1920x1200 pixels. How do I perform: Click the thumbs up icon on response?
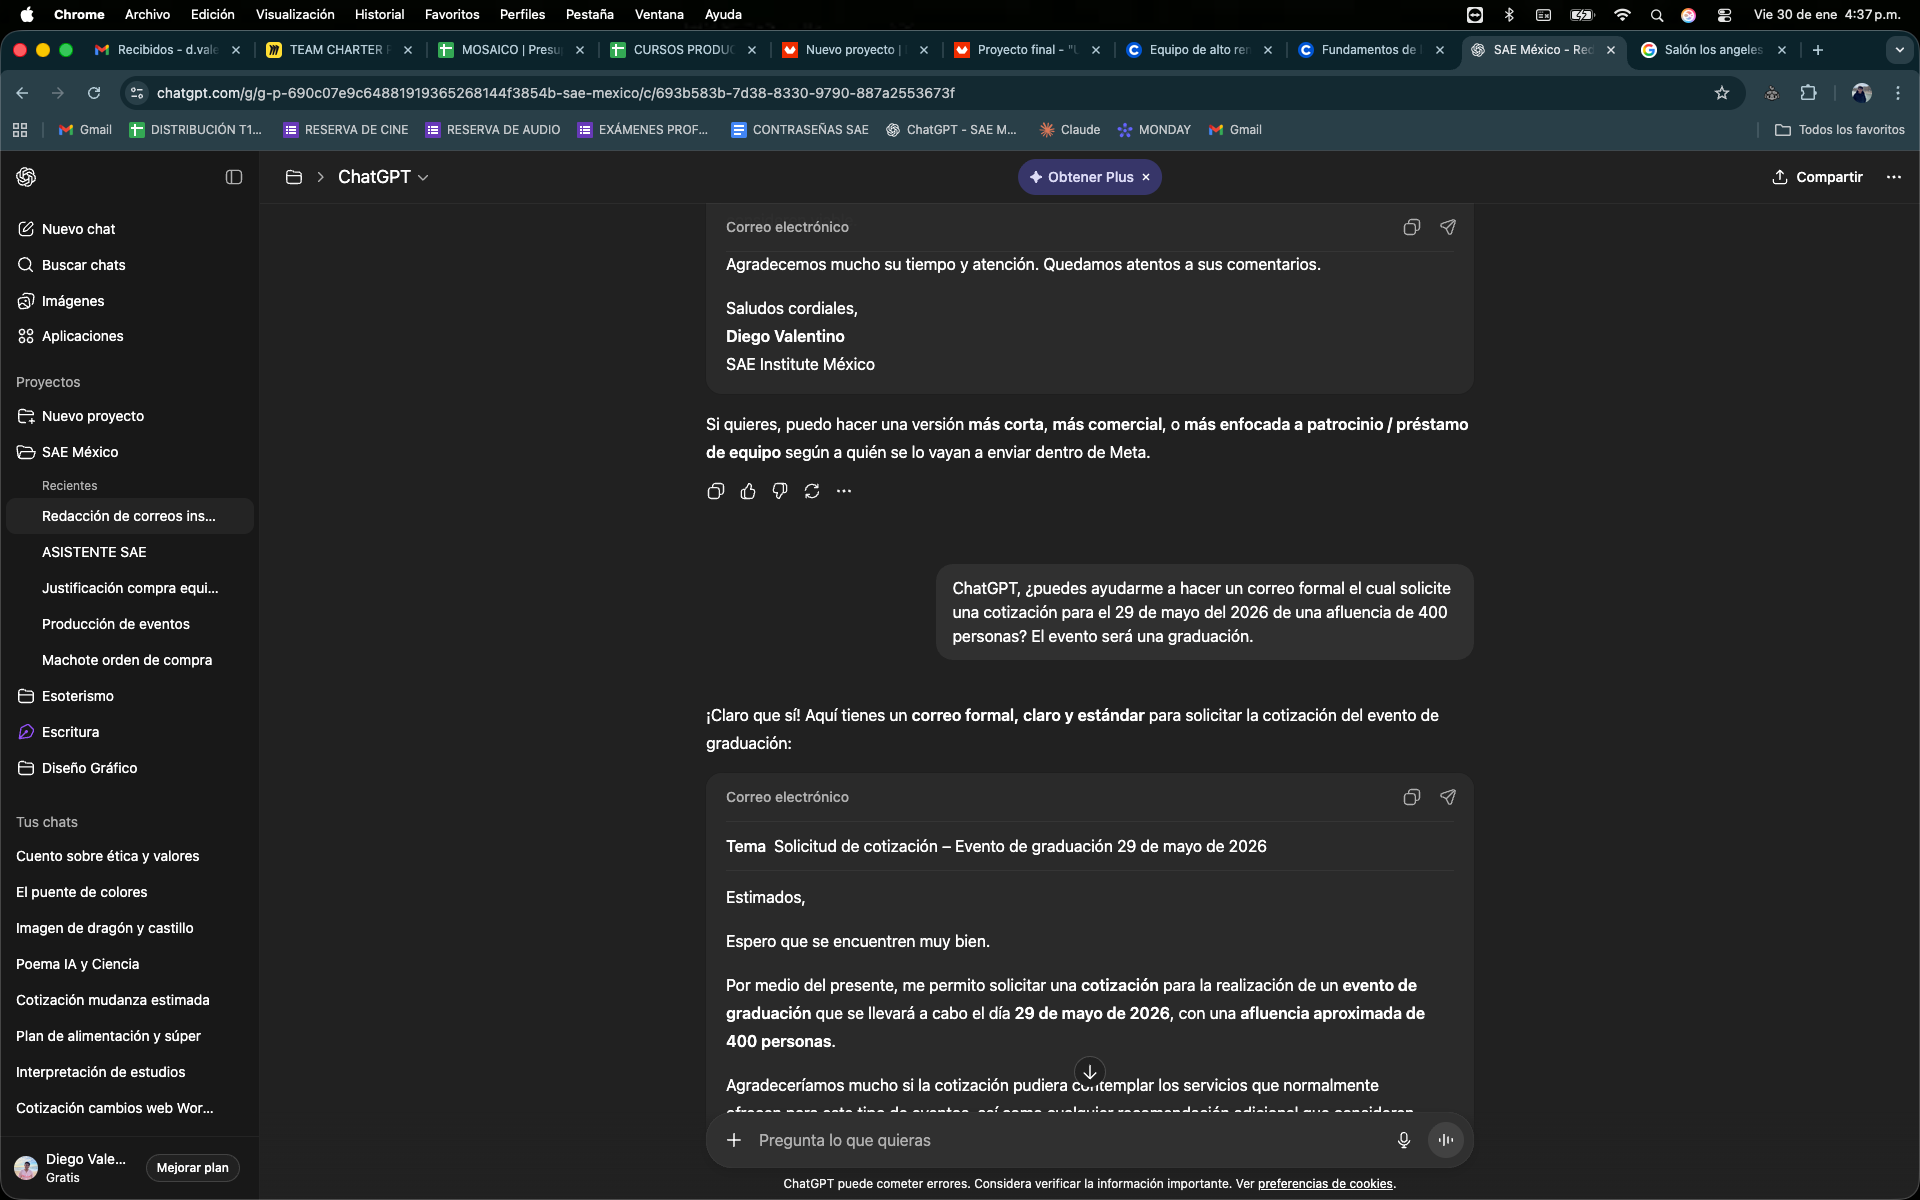748,491
